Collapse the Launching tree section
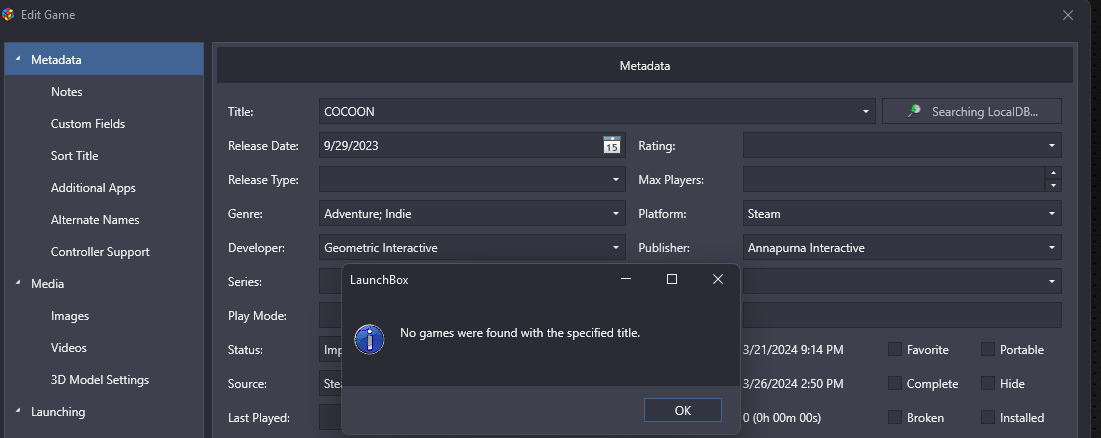The height and width of the screenshot is (438, 1101). coord(18,411)
